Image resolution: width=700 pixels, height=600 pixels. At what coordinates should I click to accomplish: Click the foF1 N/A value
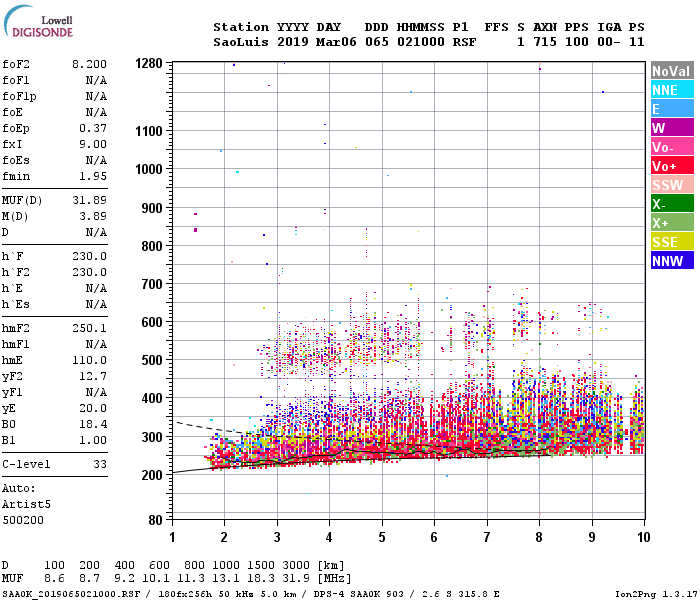tap(96, 80)
